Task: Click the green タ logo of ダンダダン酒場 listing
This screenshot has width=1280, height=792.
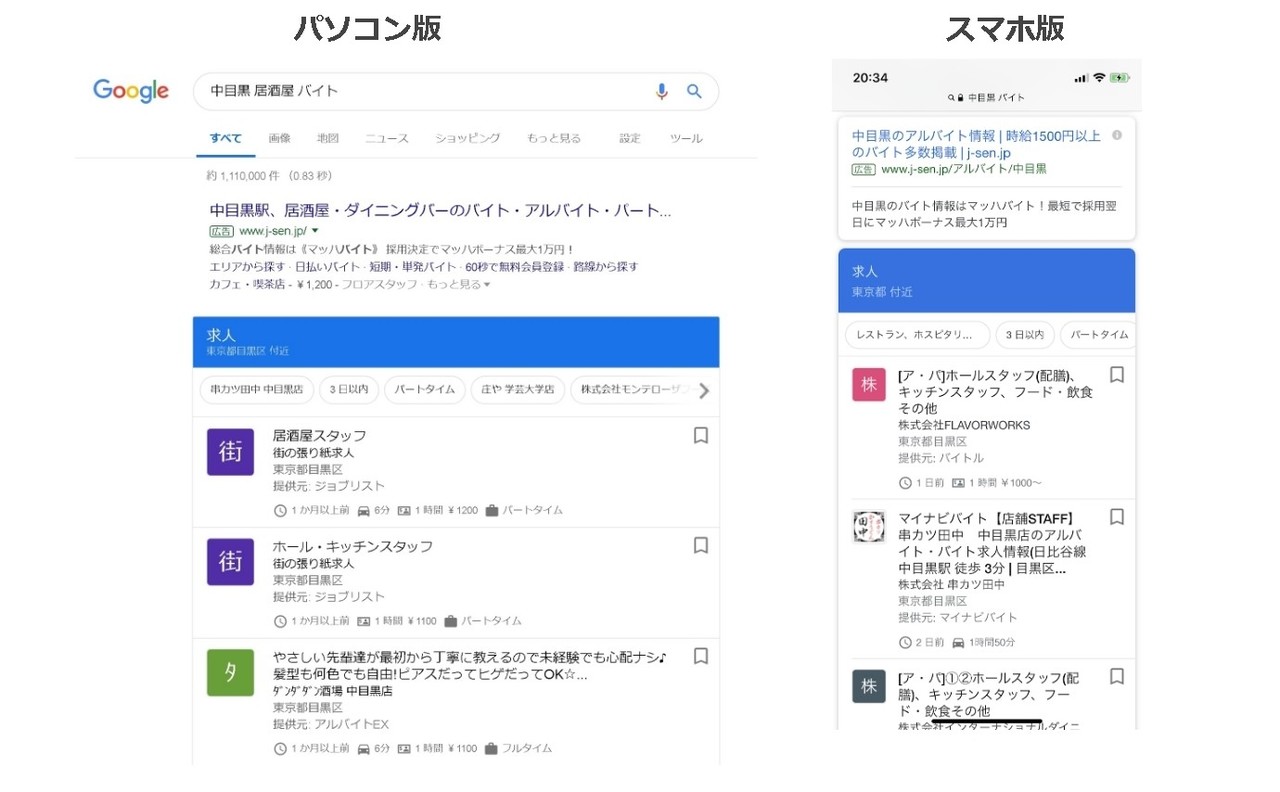Action: [x=231, y=673]
